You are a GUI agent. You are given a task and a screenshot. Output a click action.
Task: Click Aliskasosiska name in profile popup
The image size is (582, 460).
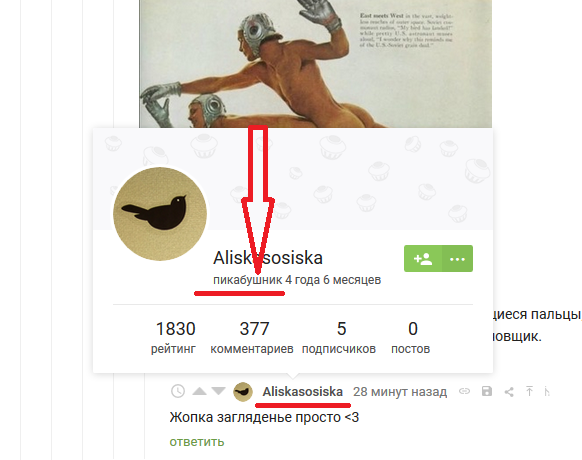[x=268, y=258]
